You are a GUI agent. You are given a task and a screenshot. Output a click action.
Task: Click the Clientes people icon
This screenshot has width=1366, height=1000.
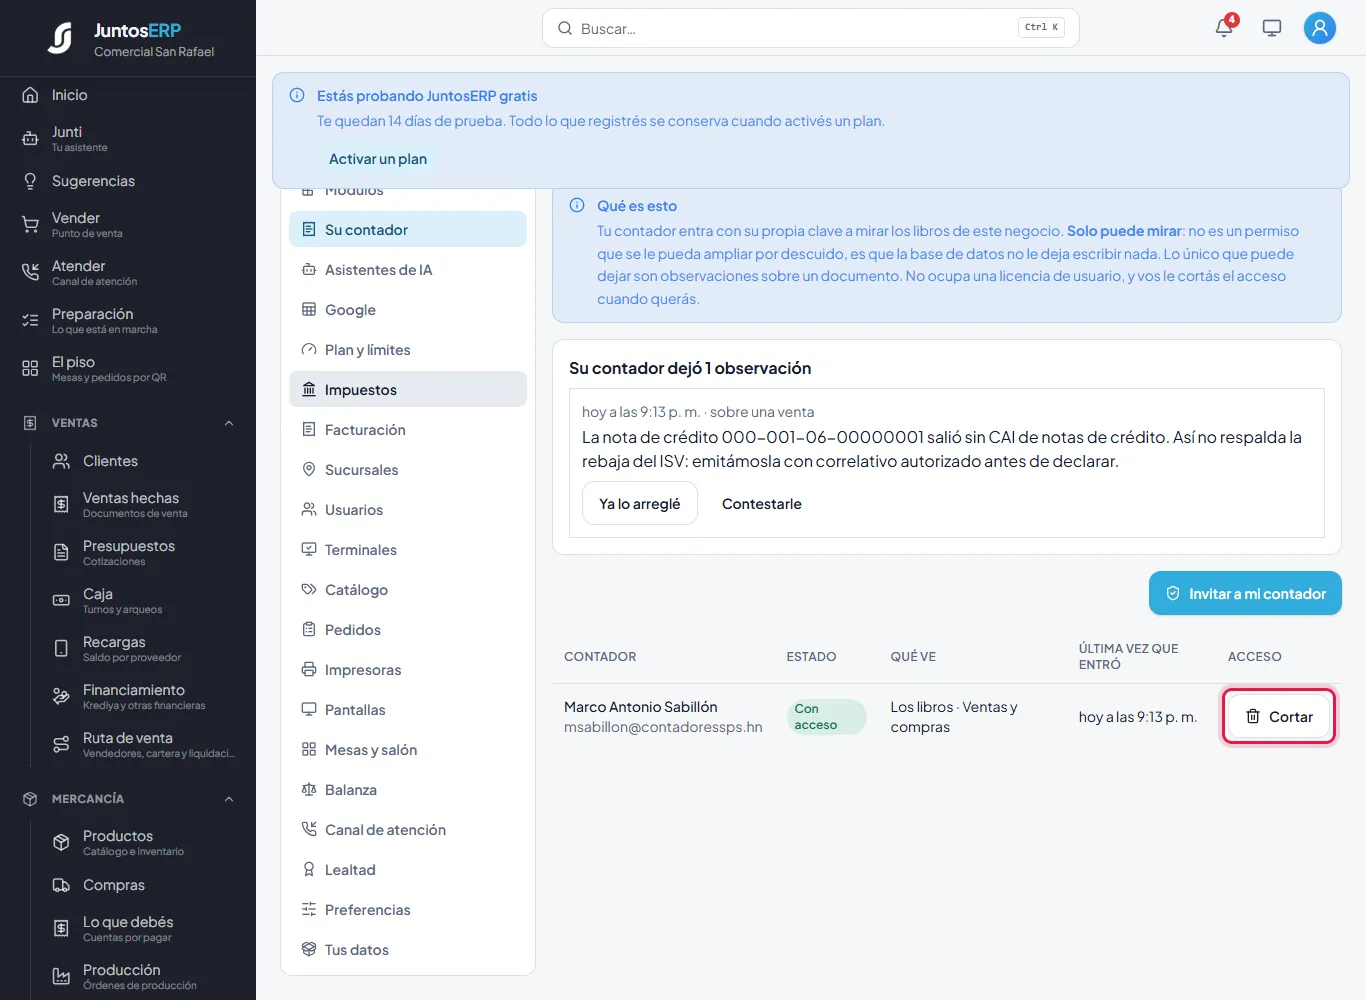coord(61,461)
